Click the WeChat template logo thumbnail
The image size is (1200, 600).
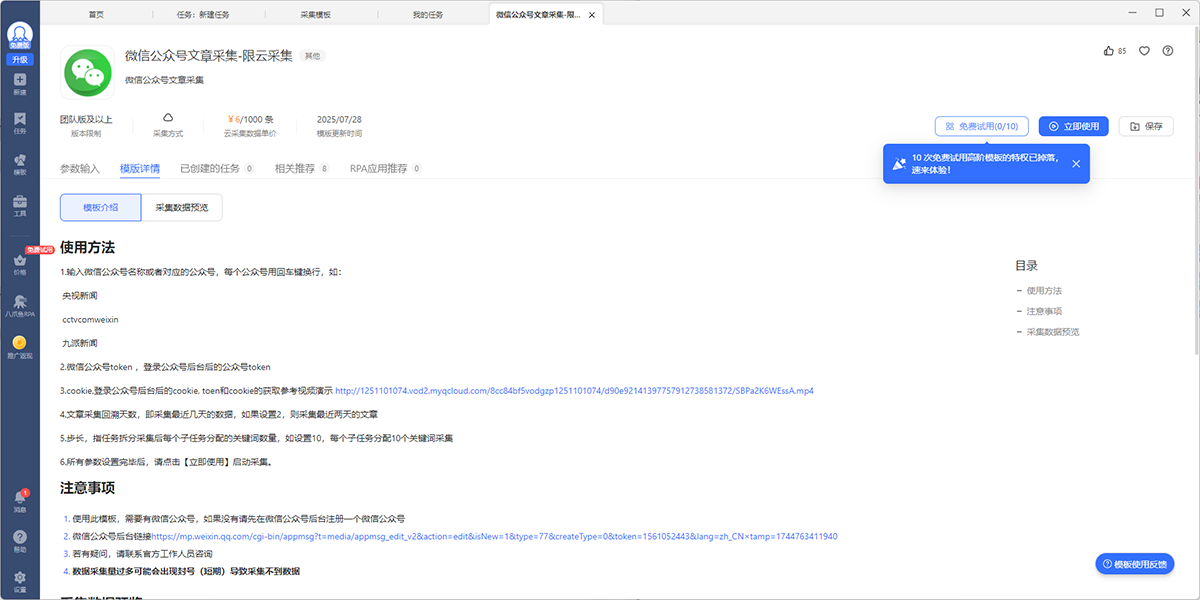87,72
